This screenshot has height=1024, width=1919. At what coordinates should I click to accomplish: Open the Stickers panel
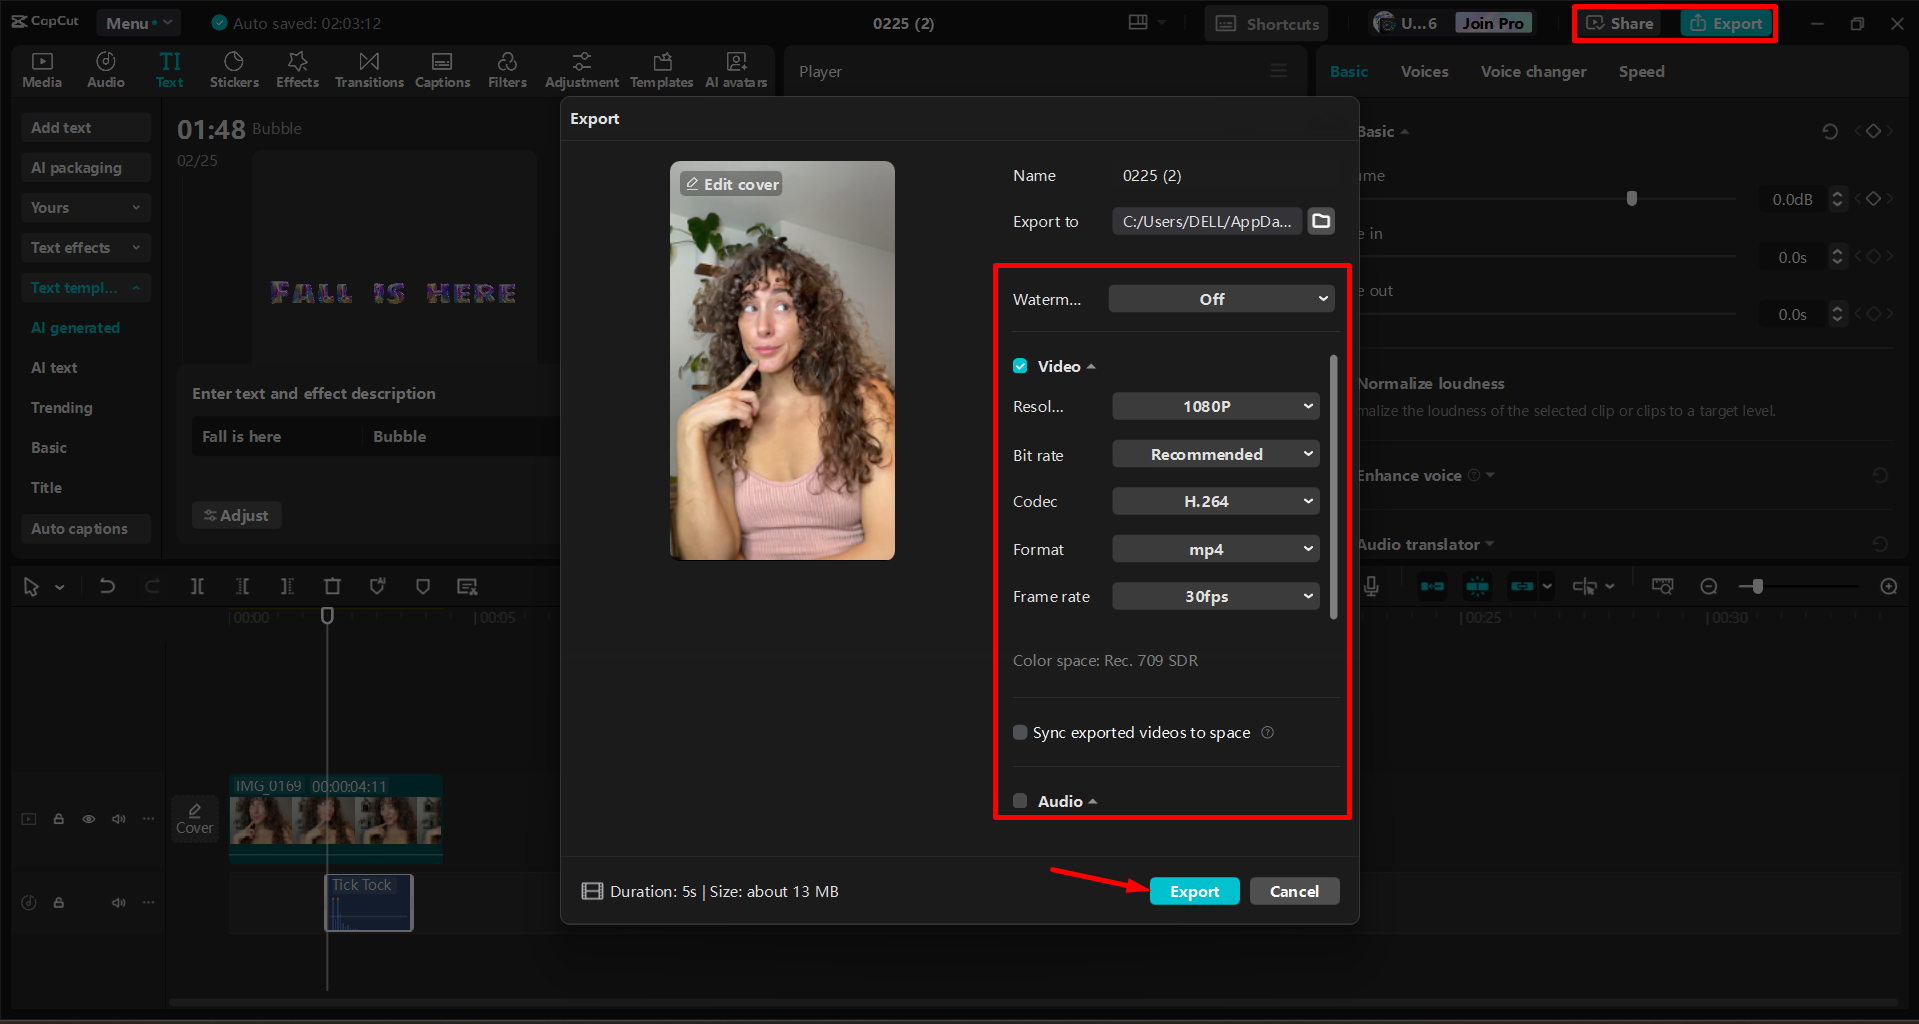click(x=234, y=69)
